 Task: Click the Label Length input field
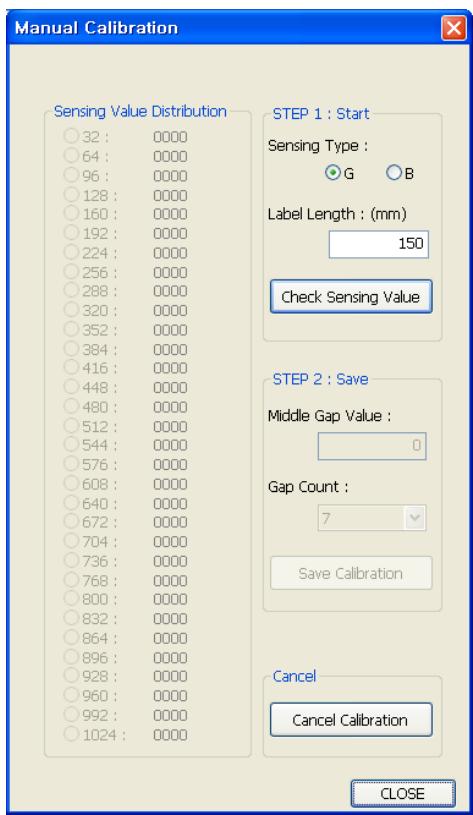pos(378,244)
